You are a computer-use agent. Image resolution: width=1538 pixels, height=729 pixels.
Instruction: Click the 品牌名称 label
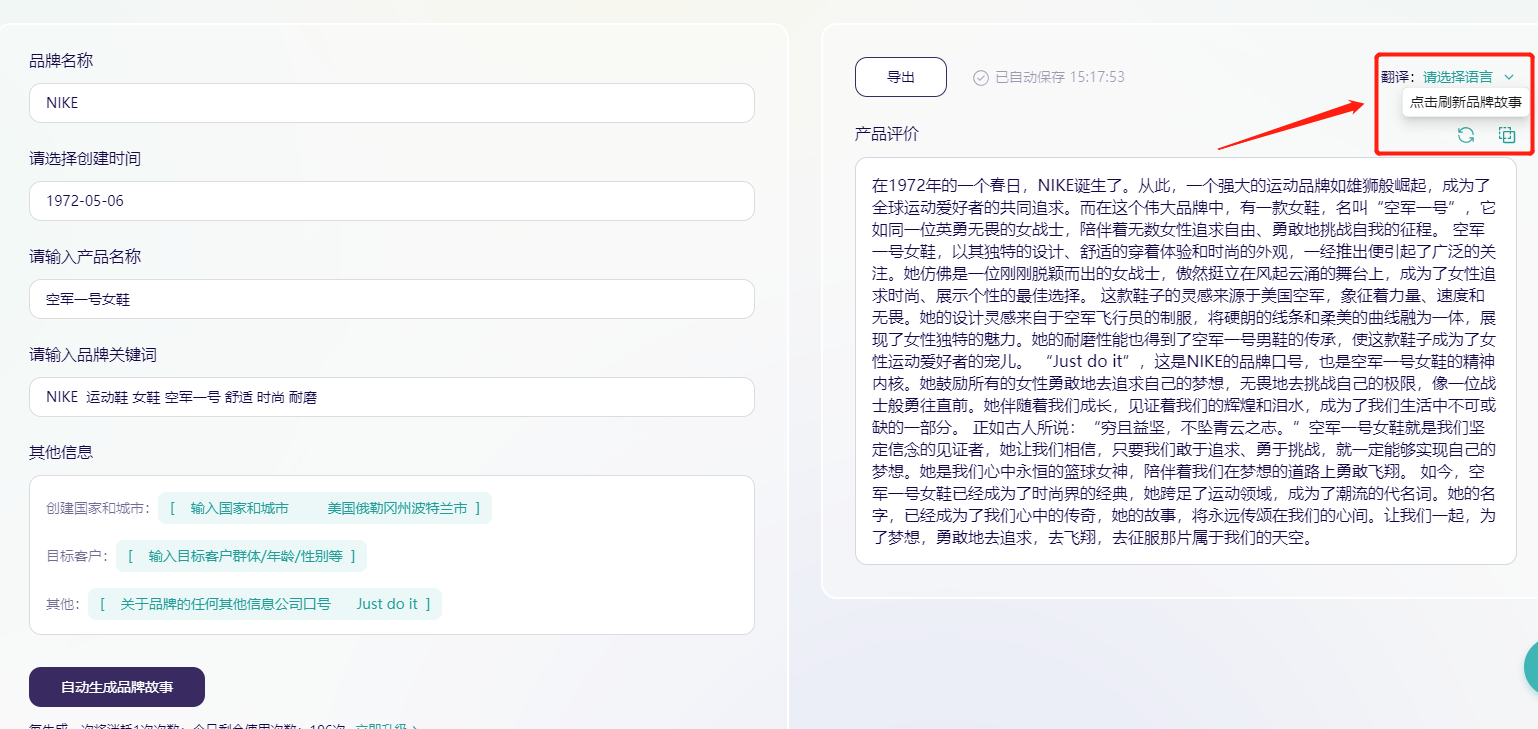[x=61, y=61]
